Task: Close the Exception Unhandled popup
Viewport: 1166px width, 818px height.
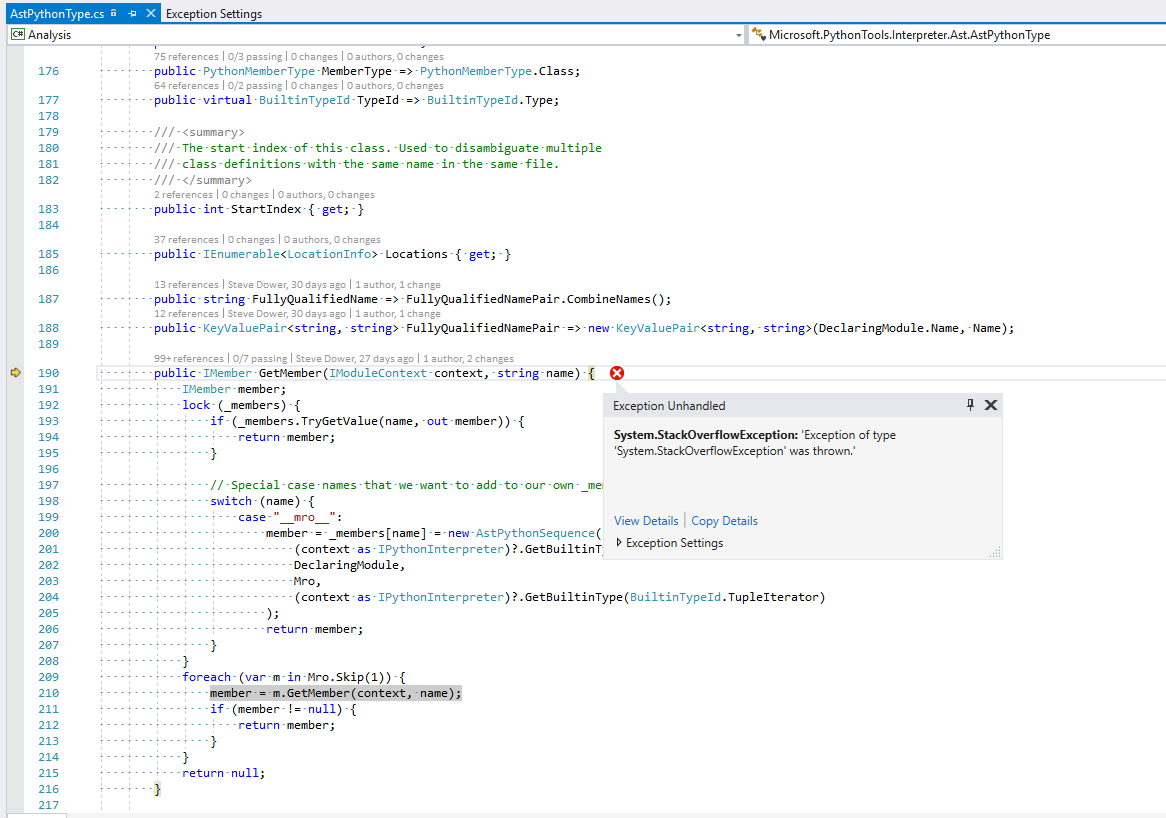Action: pos(991,405)
